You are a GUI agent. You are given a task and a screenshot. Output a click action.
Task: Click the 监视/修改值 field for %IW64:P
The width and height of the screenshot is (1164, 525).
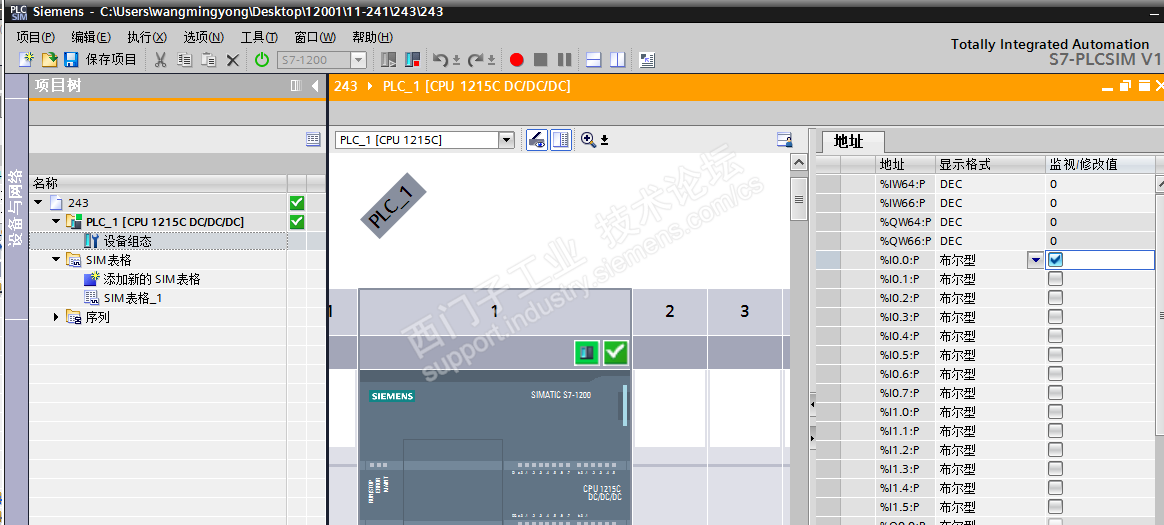point(1101,183)
